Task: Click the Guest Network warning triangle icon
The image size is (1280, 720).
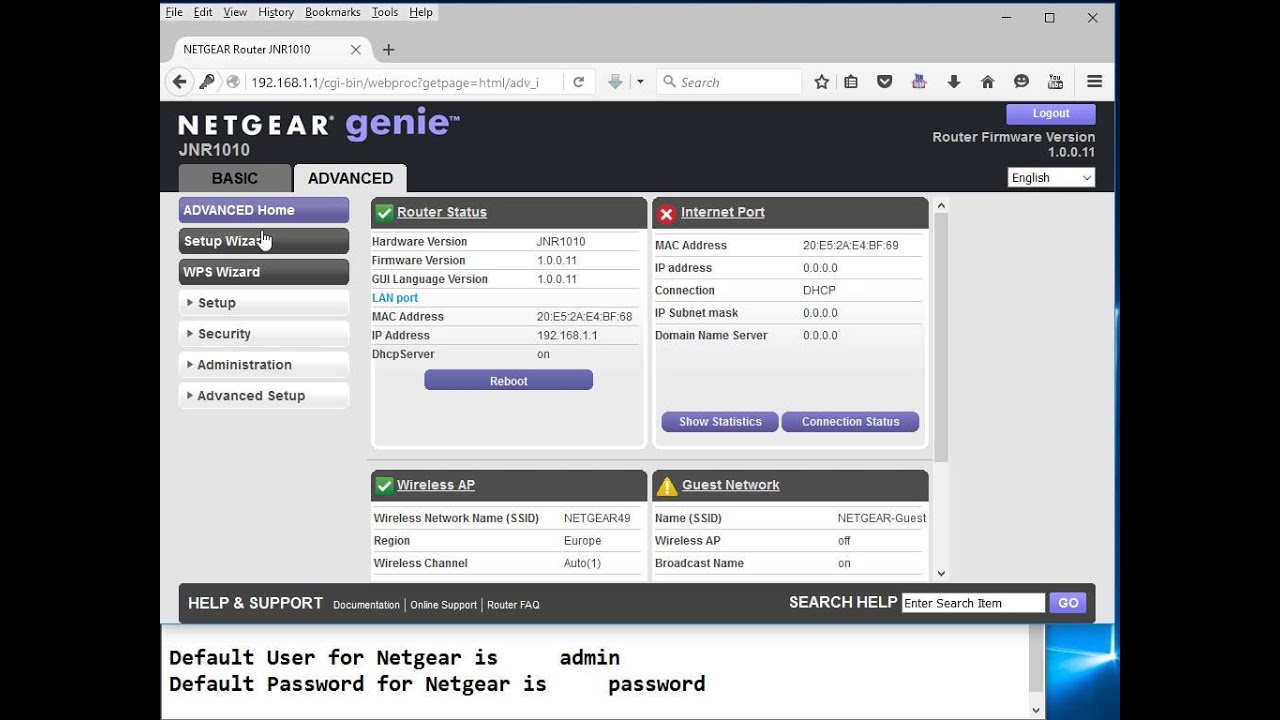Action: pos(667,485)
